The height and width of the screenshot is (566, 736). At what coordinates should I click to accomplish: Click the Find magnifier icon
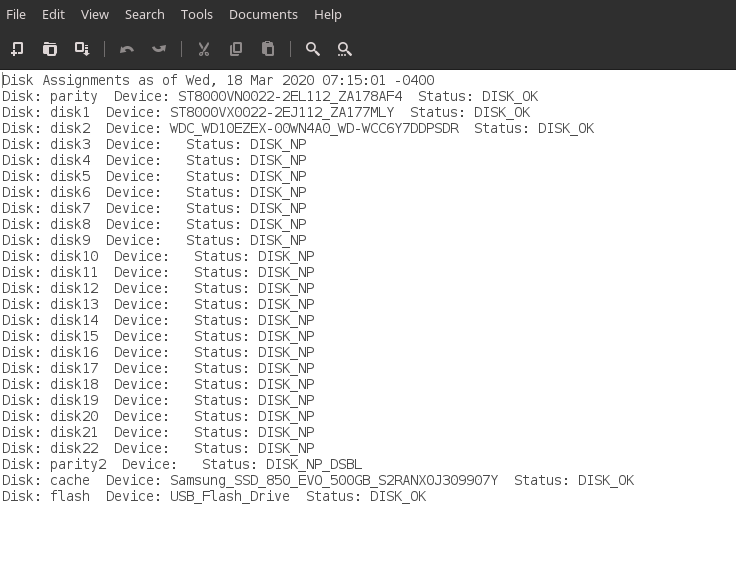pyautogui.click(x=313, y=49)
